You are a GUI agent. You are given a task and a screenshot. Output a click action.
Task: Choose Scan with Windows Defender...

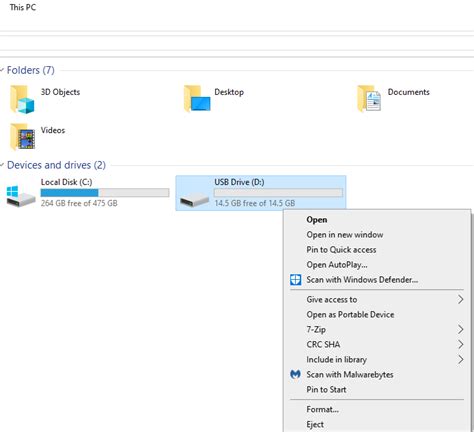point(377,280)
